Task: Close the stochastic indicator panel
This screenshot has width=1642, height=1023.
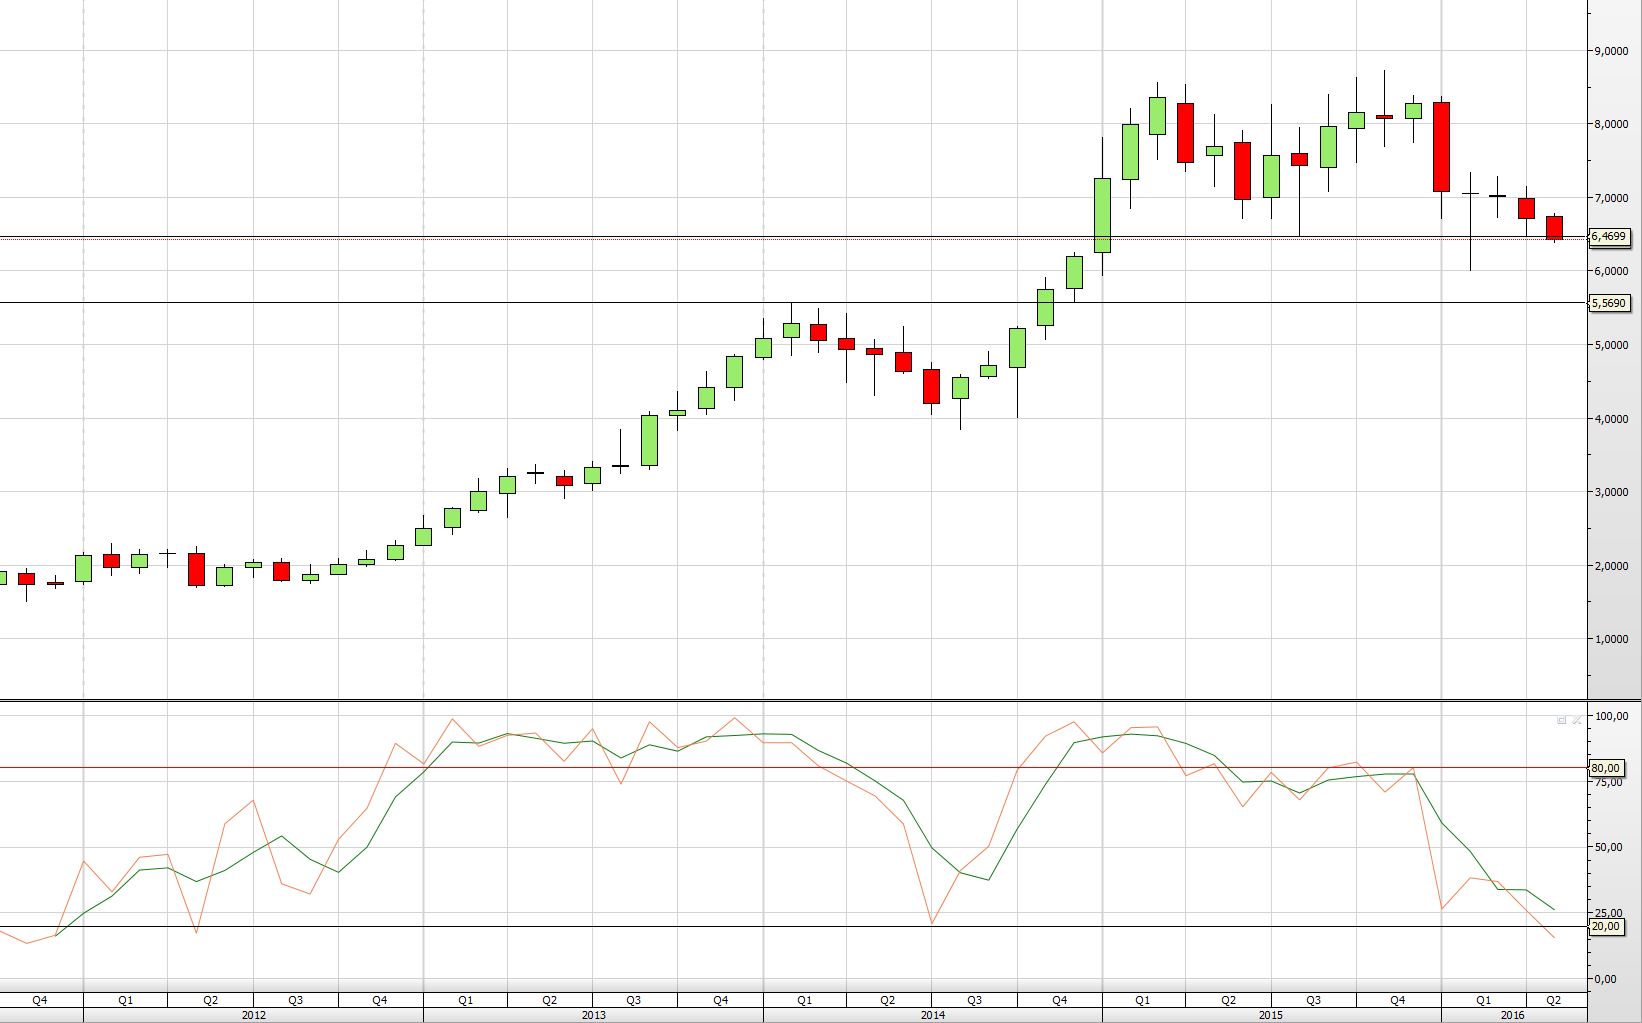Action: [x=1577, y=720]
